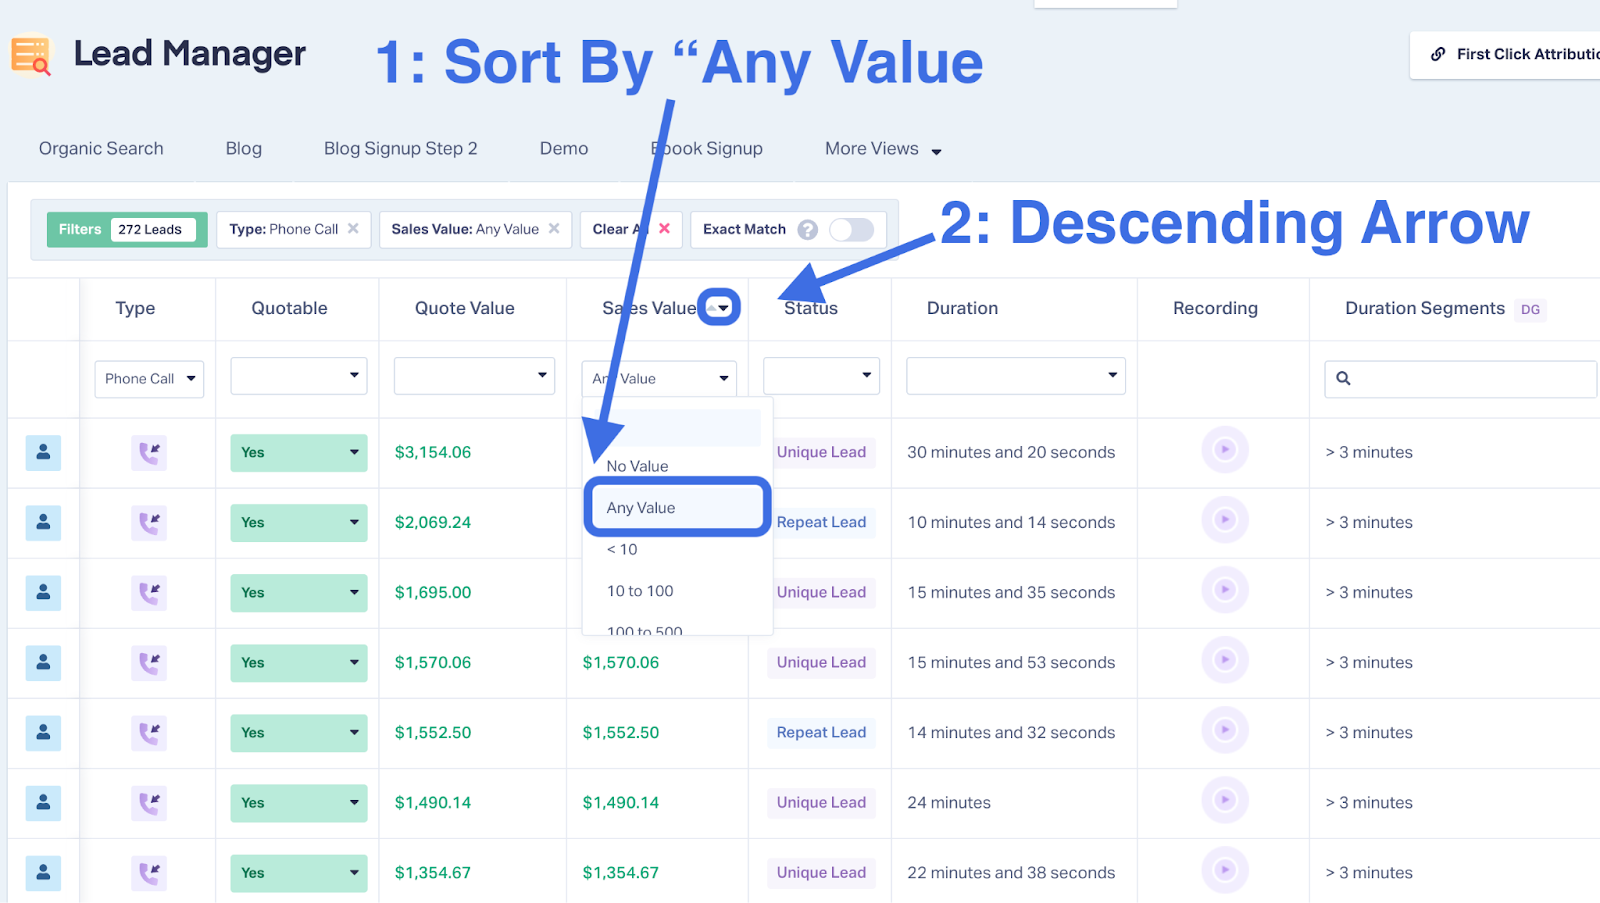Click the Type column header

click(135, 309)
